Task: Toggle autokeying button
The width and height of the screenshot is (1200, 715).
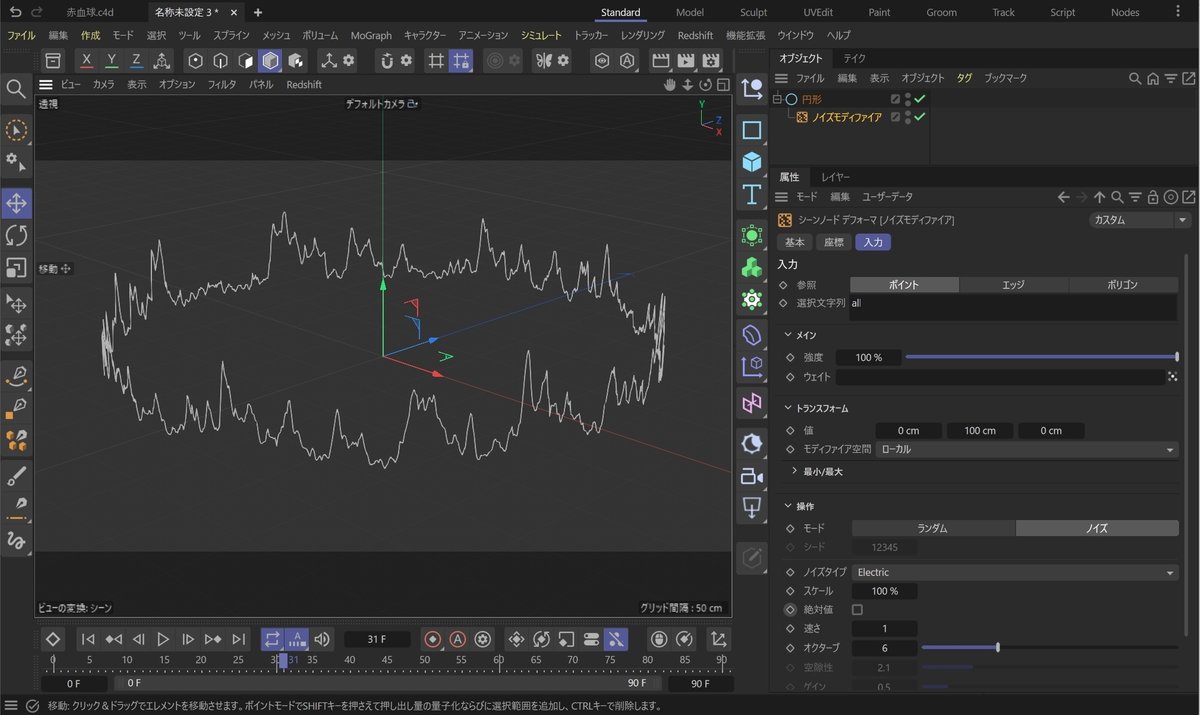Action: click(457, 639)
